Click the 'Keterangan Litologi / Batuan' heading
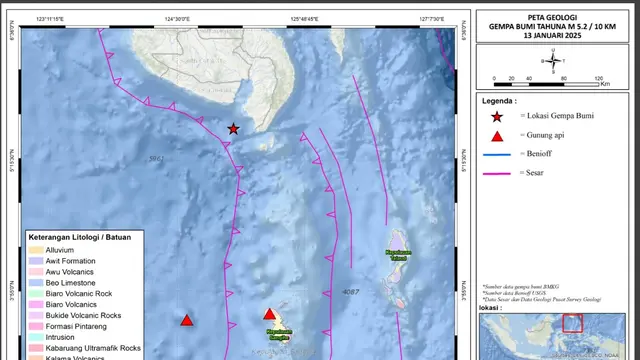This screenshot has width=640, height=360. pos(80,237)
